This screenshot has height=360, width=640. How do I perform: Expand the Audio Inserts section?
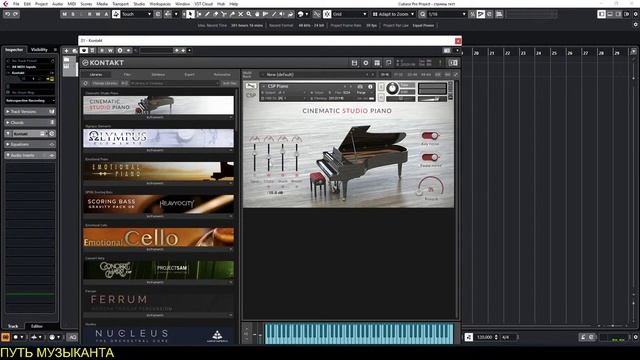tap(30, 156)
